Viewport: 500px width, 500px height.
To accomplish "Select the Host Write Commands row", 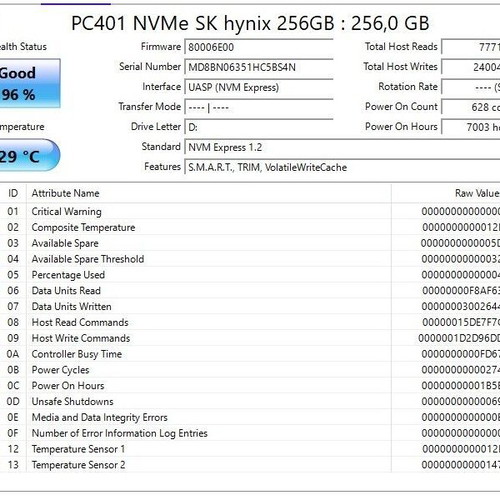I will click(250, 338).
